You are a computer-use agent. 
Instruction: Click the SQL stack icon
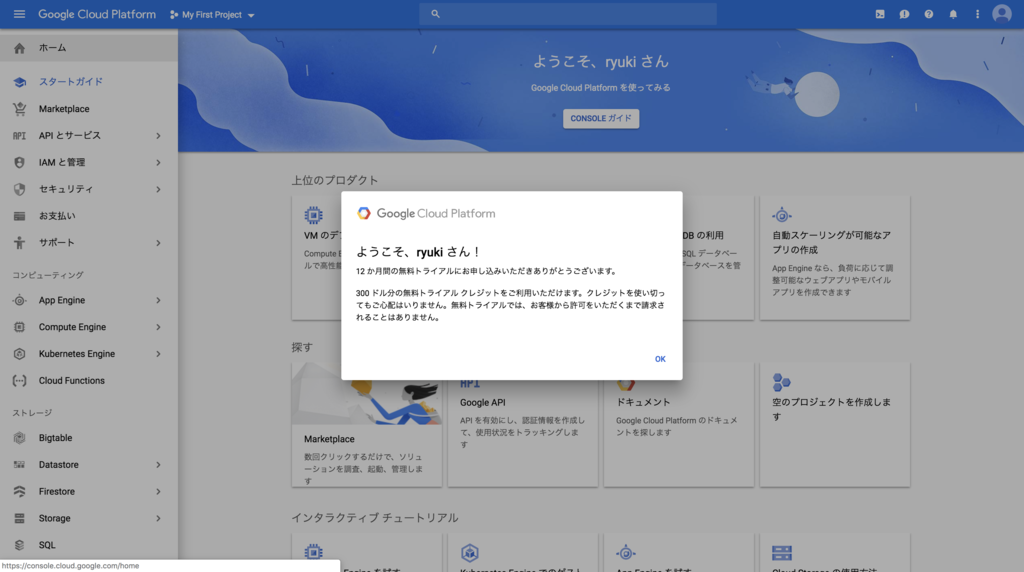tap(20, 545)
